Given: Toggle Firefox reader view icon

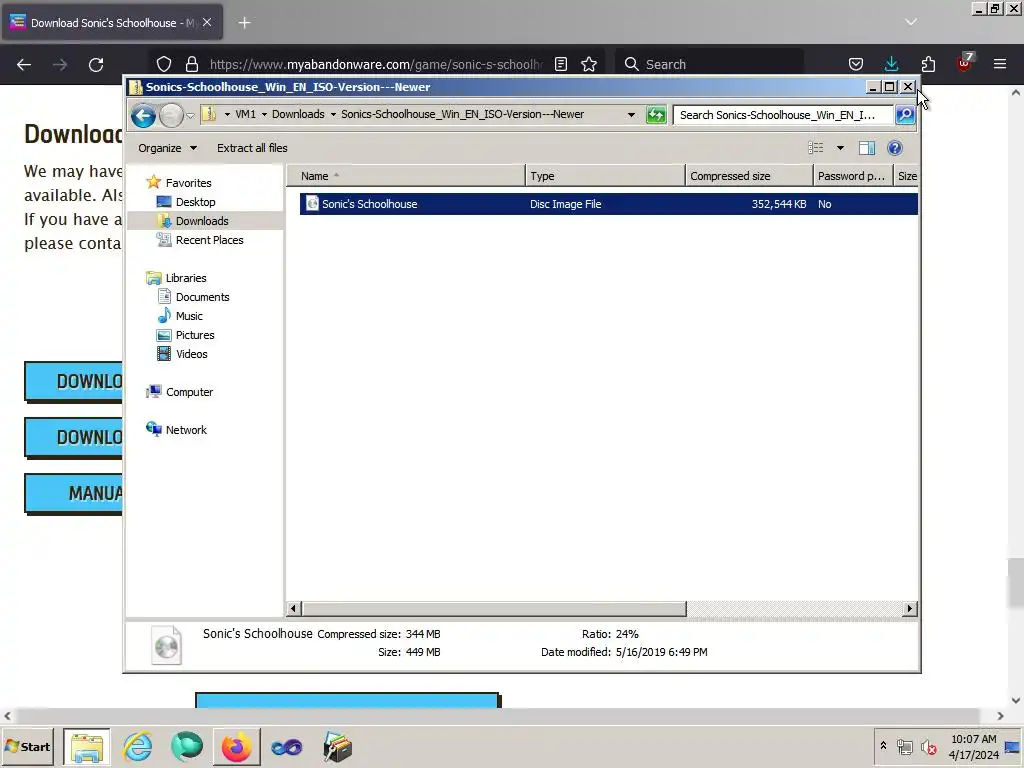Looking at the screenshot, I should tap(561, 64).
